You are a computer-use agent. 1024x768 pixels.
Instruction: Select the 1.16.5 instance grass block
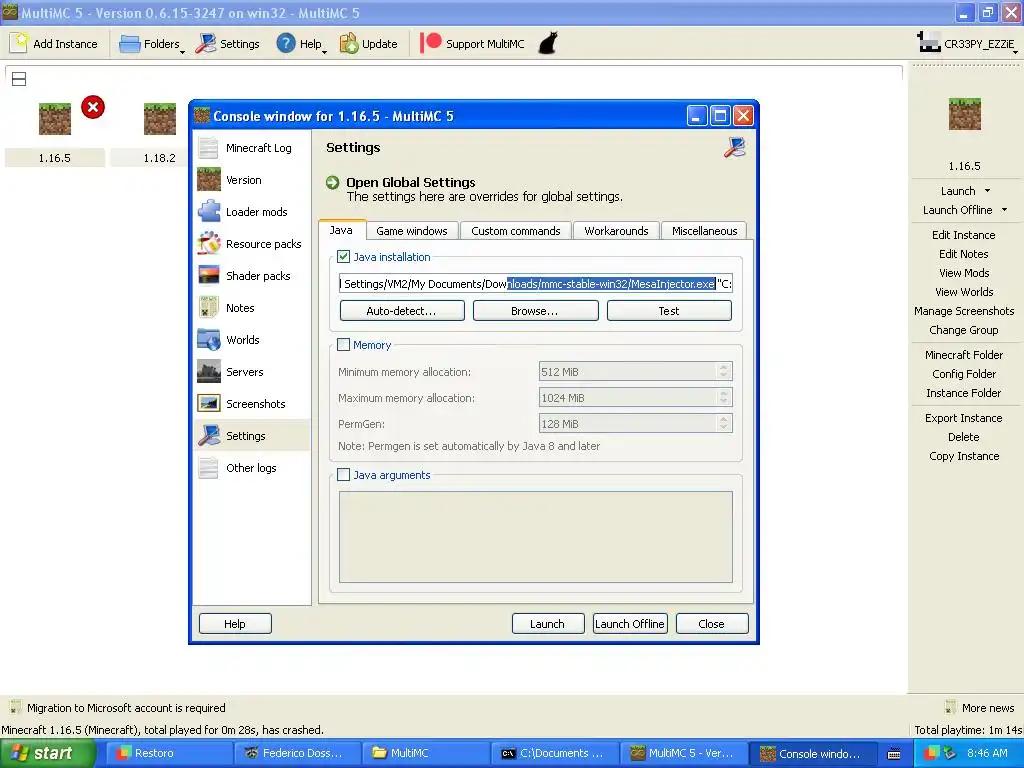point(55,119)
